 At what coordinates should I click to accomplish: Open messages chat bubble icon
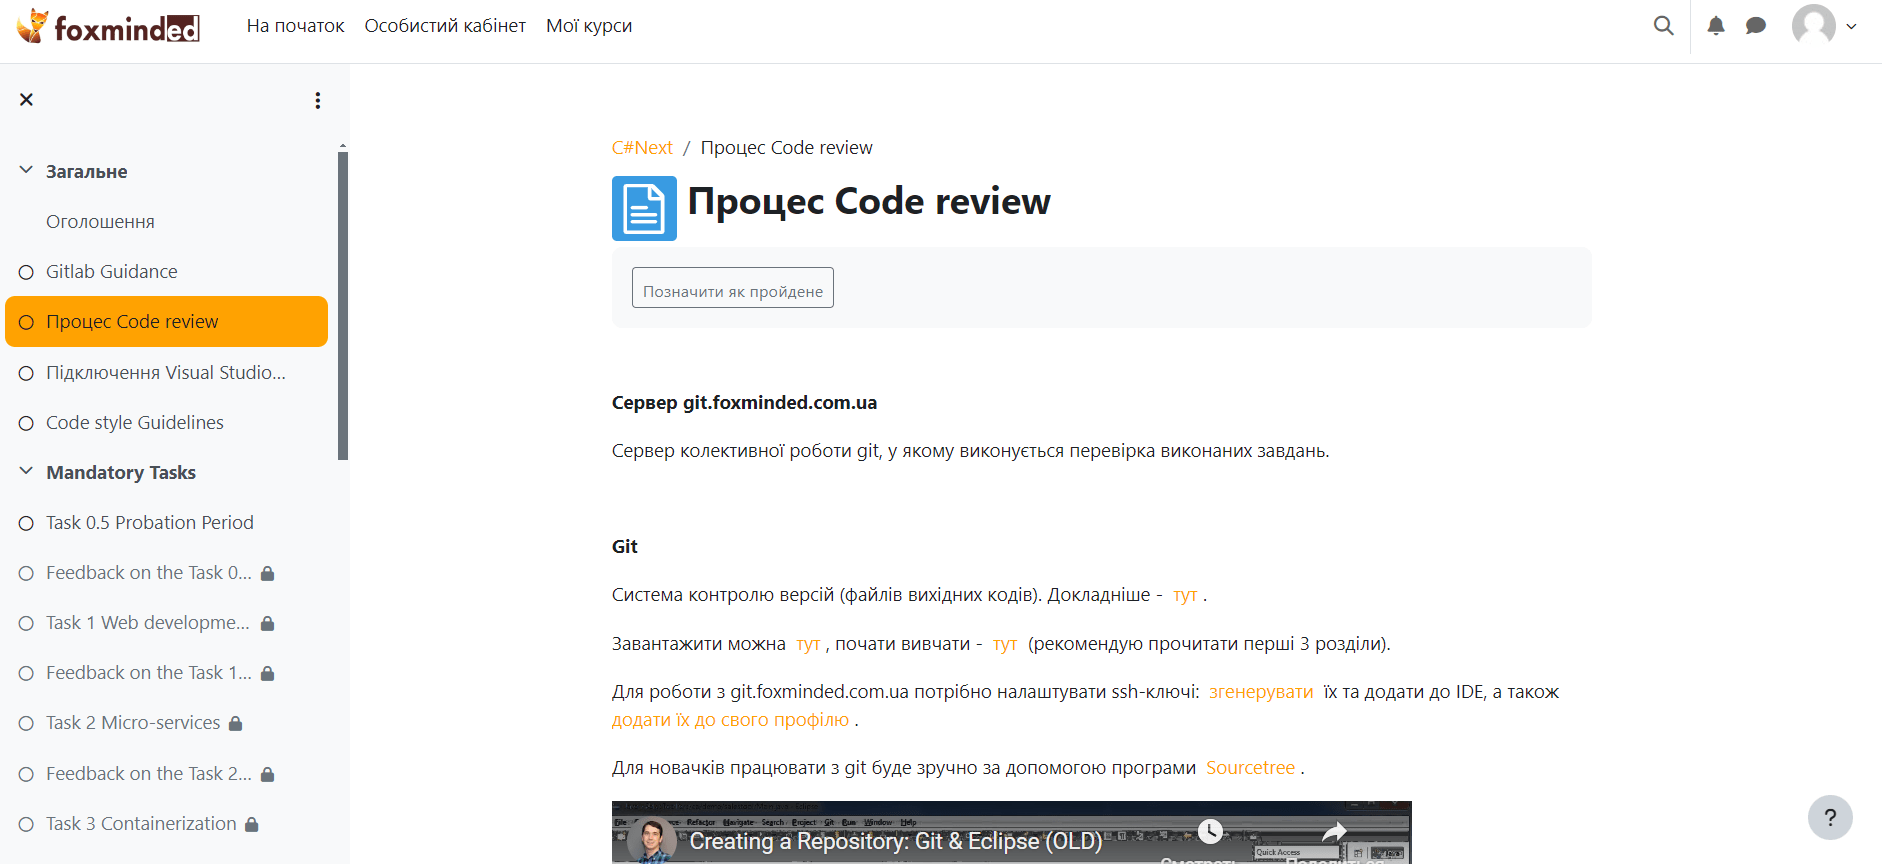[x=1755, y=26]
